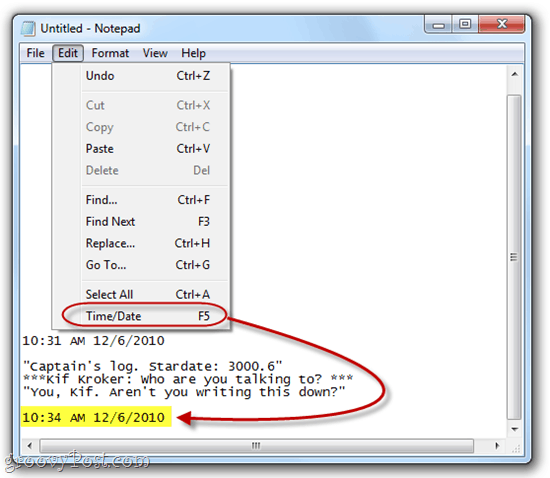Image resolution: width=550 pixels, height=478 pixels.
Task: Click the horizontal scrollbar thumb
Action: coord(257,446)
